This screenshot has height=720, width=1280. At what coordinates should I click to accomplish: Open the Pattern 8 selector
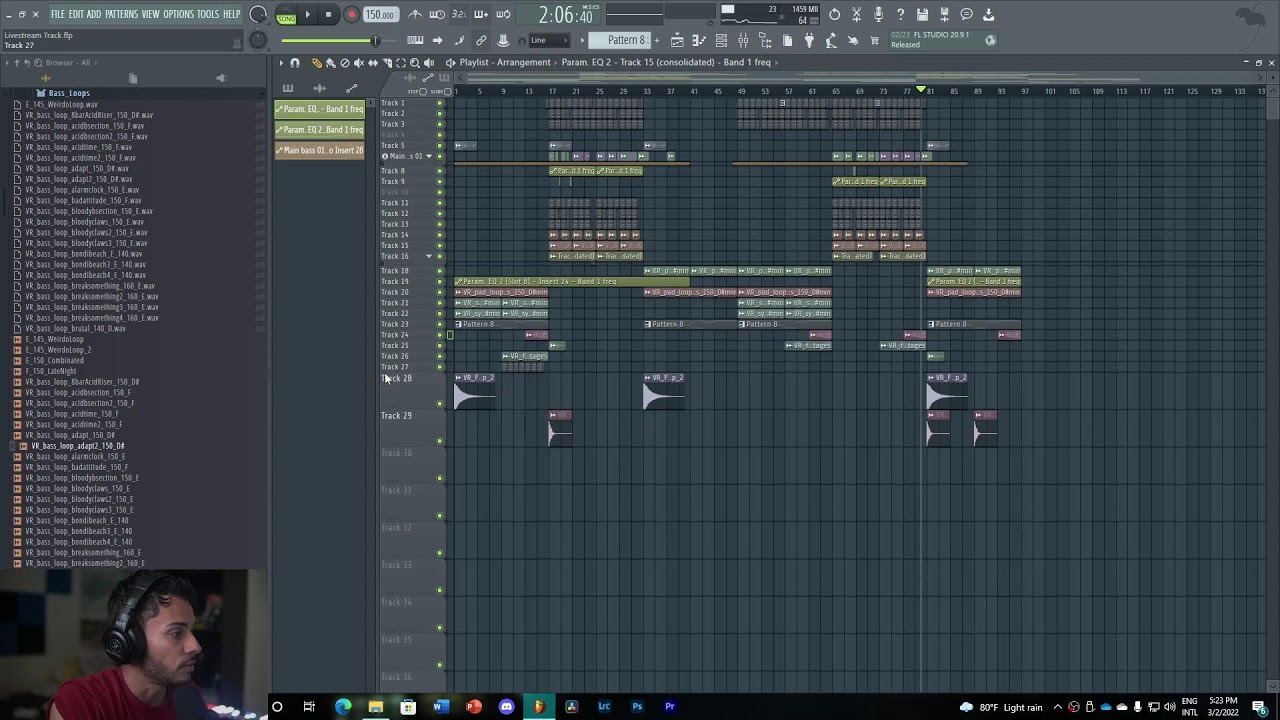pyautogui.click(x=618, y=40)
